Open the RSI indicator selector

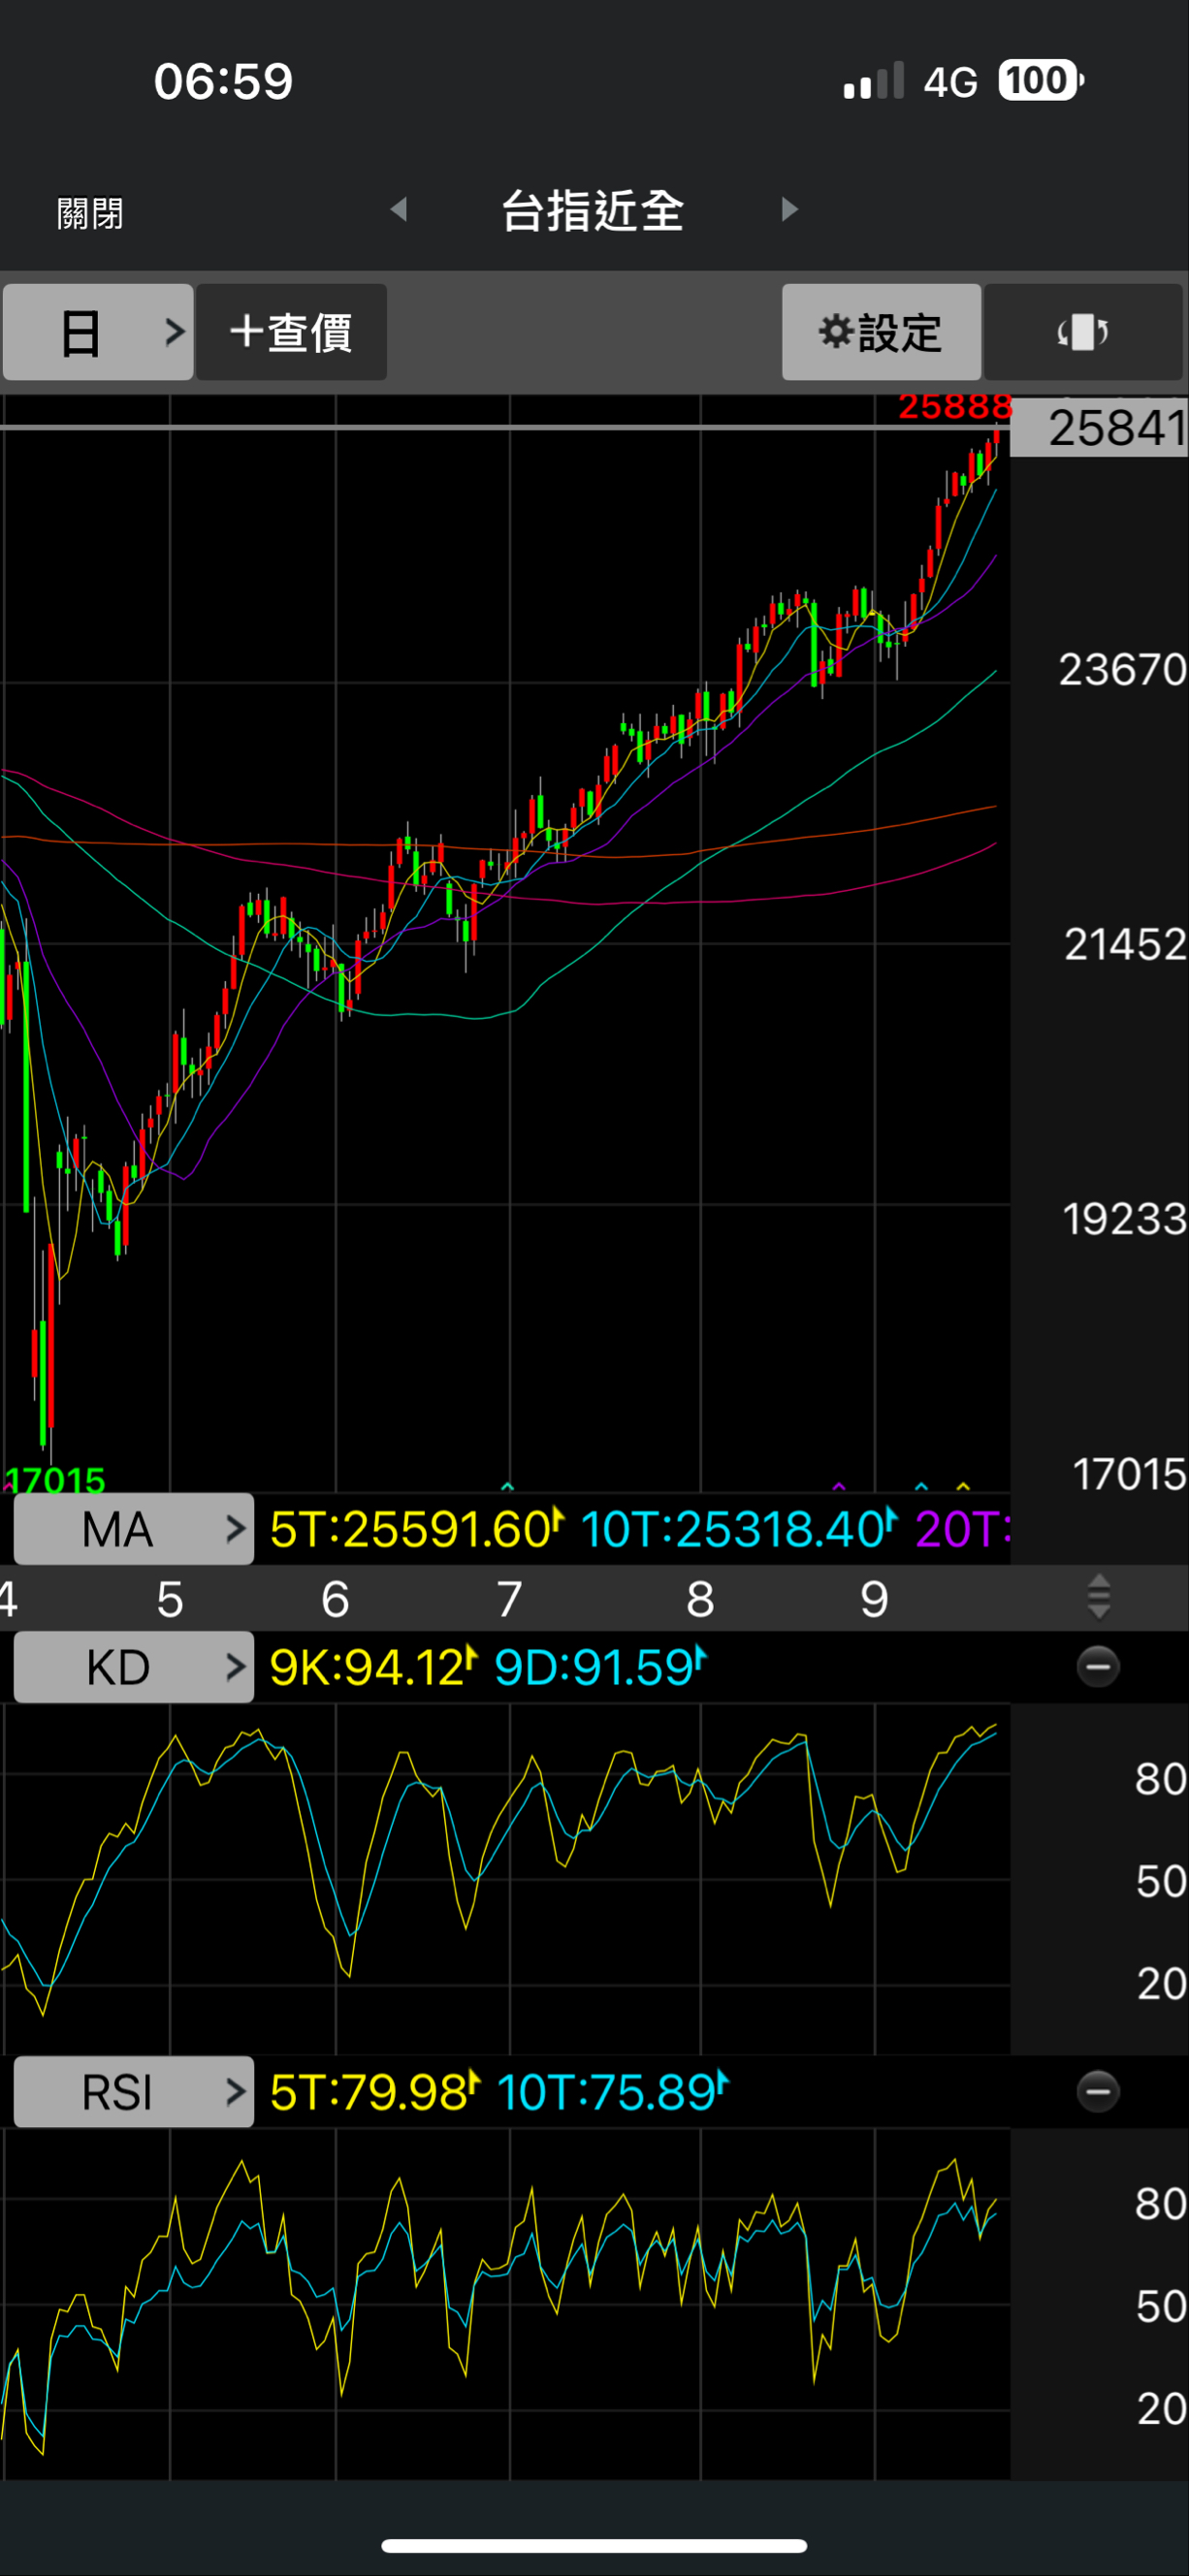(x=133, y=2092)
